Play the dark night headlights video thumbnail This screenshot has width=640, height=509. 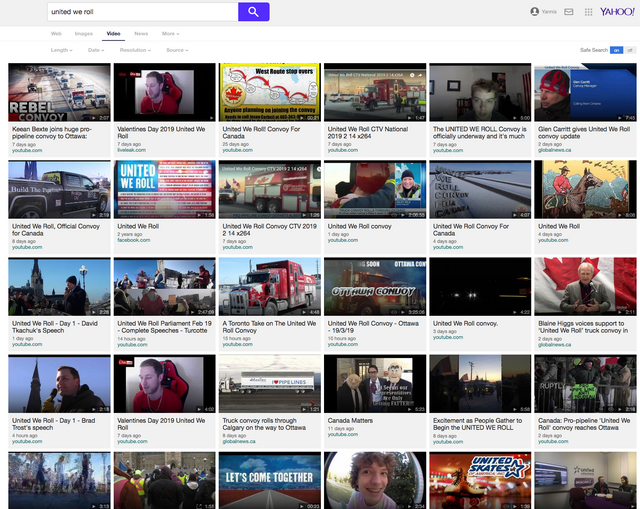point(480,287)
